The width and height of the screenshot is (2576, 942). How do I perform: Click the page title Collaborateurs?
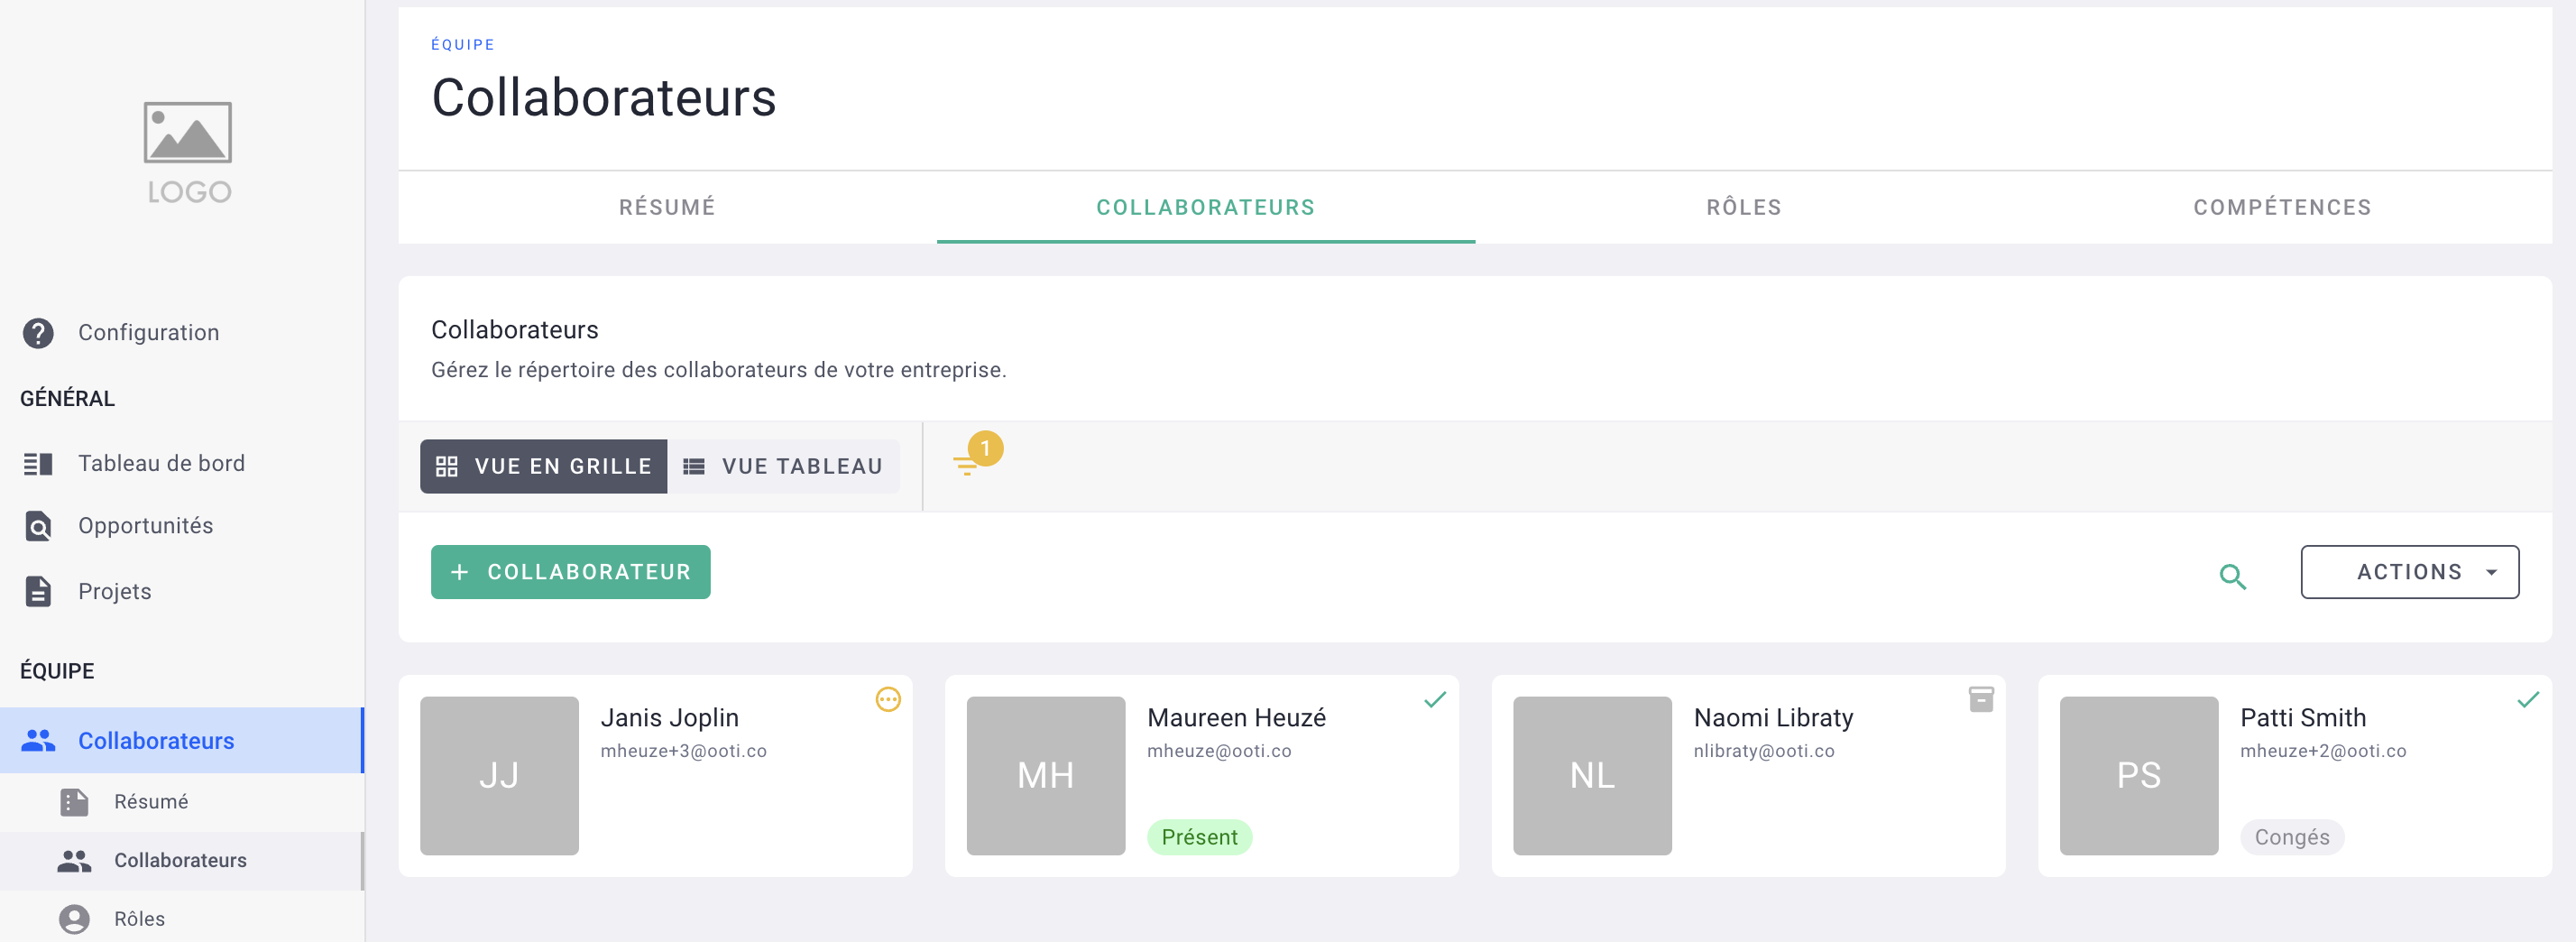[603, 98]
